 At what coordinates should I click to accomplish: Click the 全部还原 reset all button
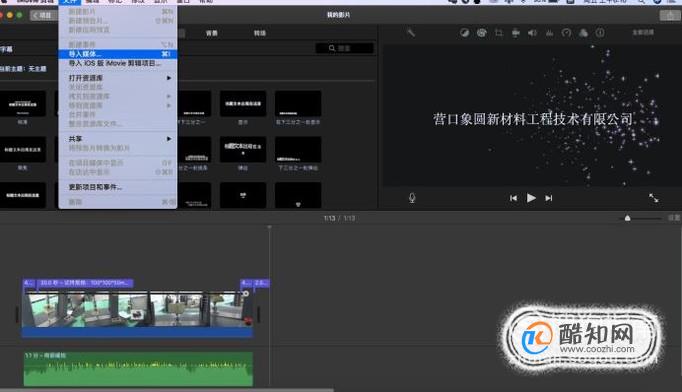(x=643, y=33)
